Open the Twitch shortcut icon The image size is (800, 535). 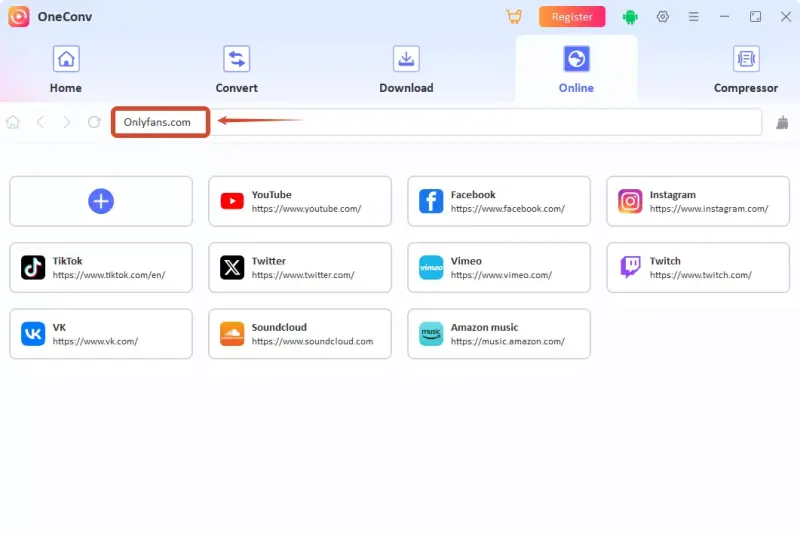coord(630,267)
